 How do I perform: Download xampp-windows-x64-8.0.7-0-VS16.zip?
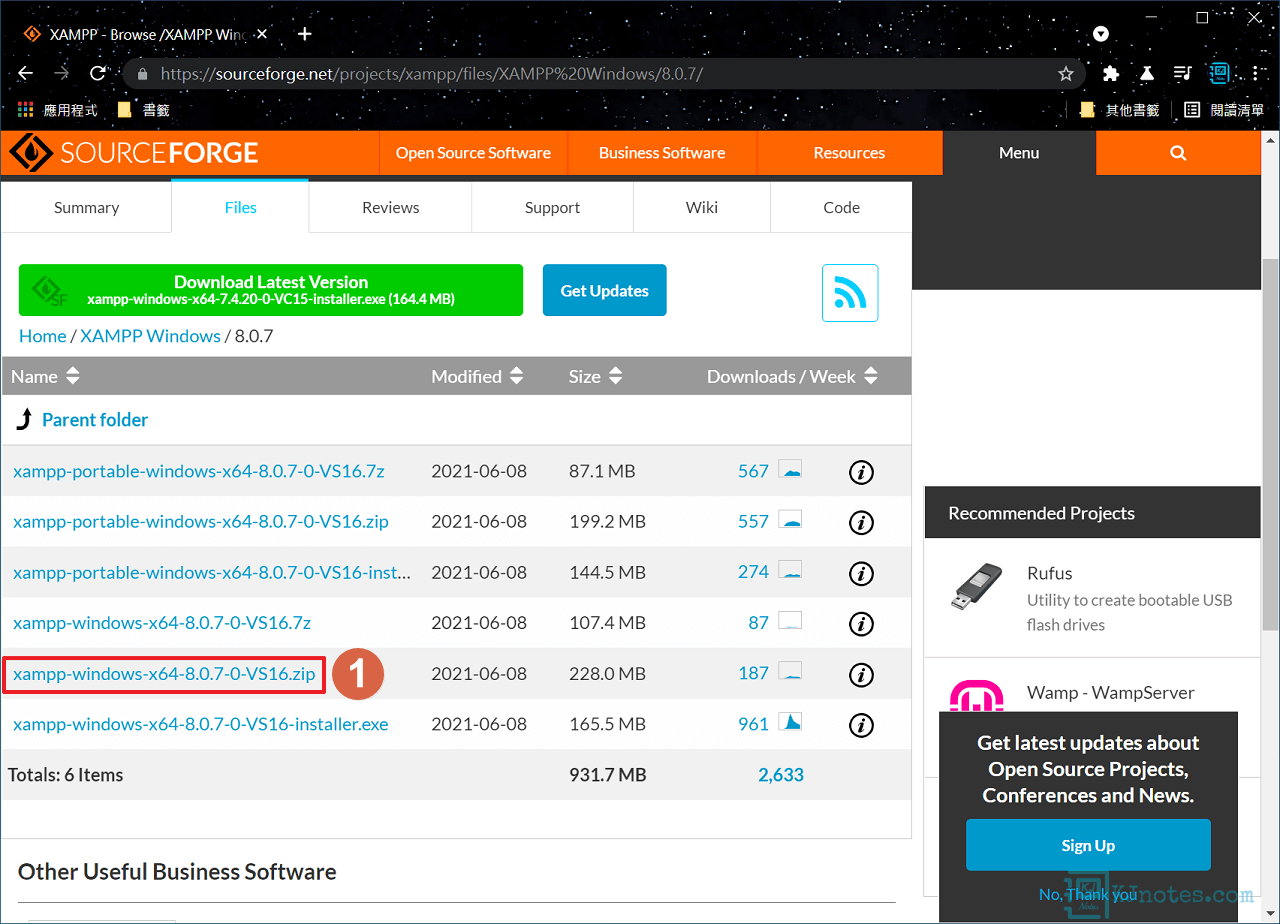click(164, 674)
